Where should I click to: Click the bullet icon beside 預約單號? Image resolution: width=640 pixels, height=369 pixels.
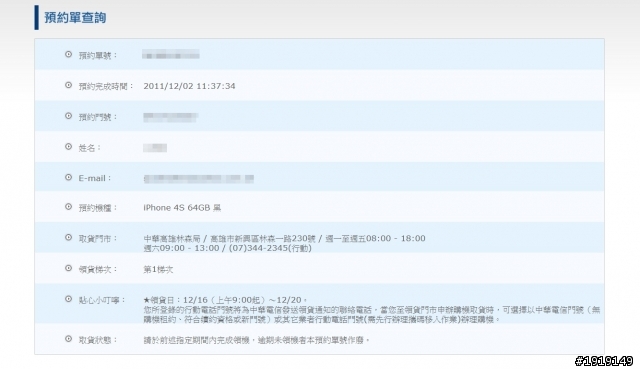pyautogui.click(x=69, y=54)
